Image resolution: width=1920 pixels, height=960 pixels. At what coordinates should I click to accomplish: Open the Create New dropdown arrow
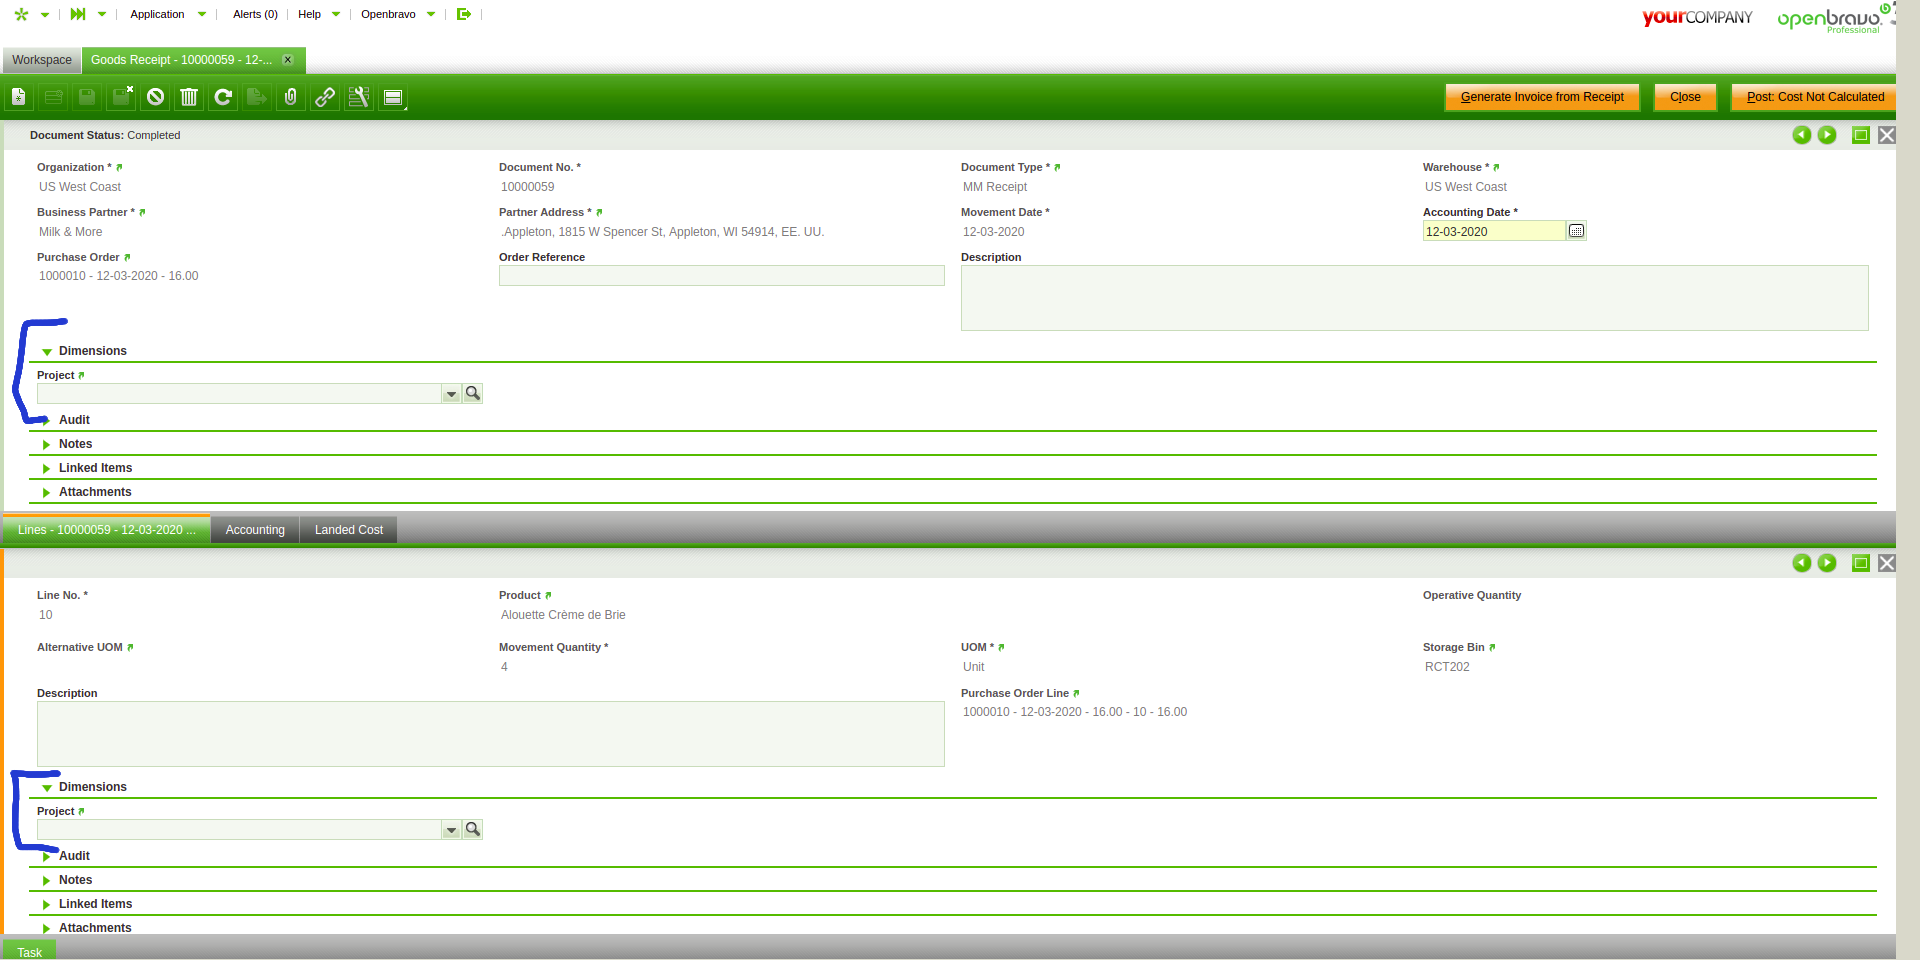click(45, 15)
